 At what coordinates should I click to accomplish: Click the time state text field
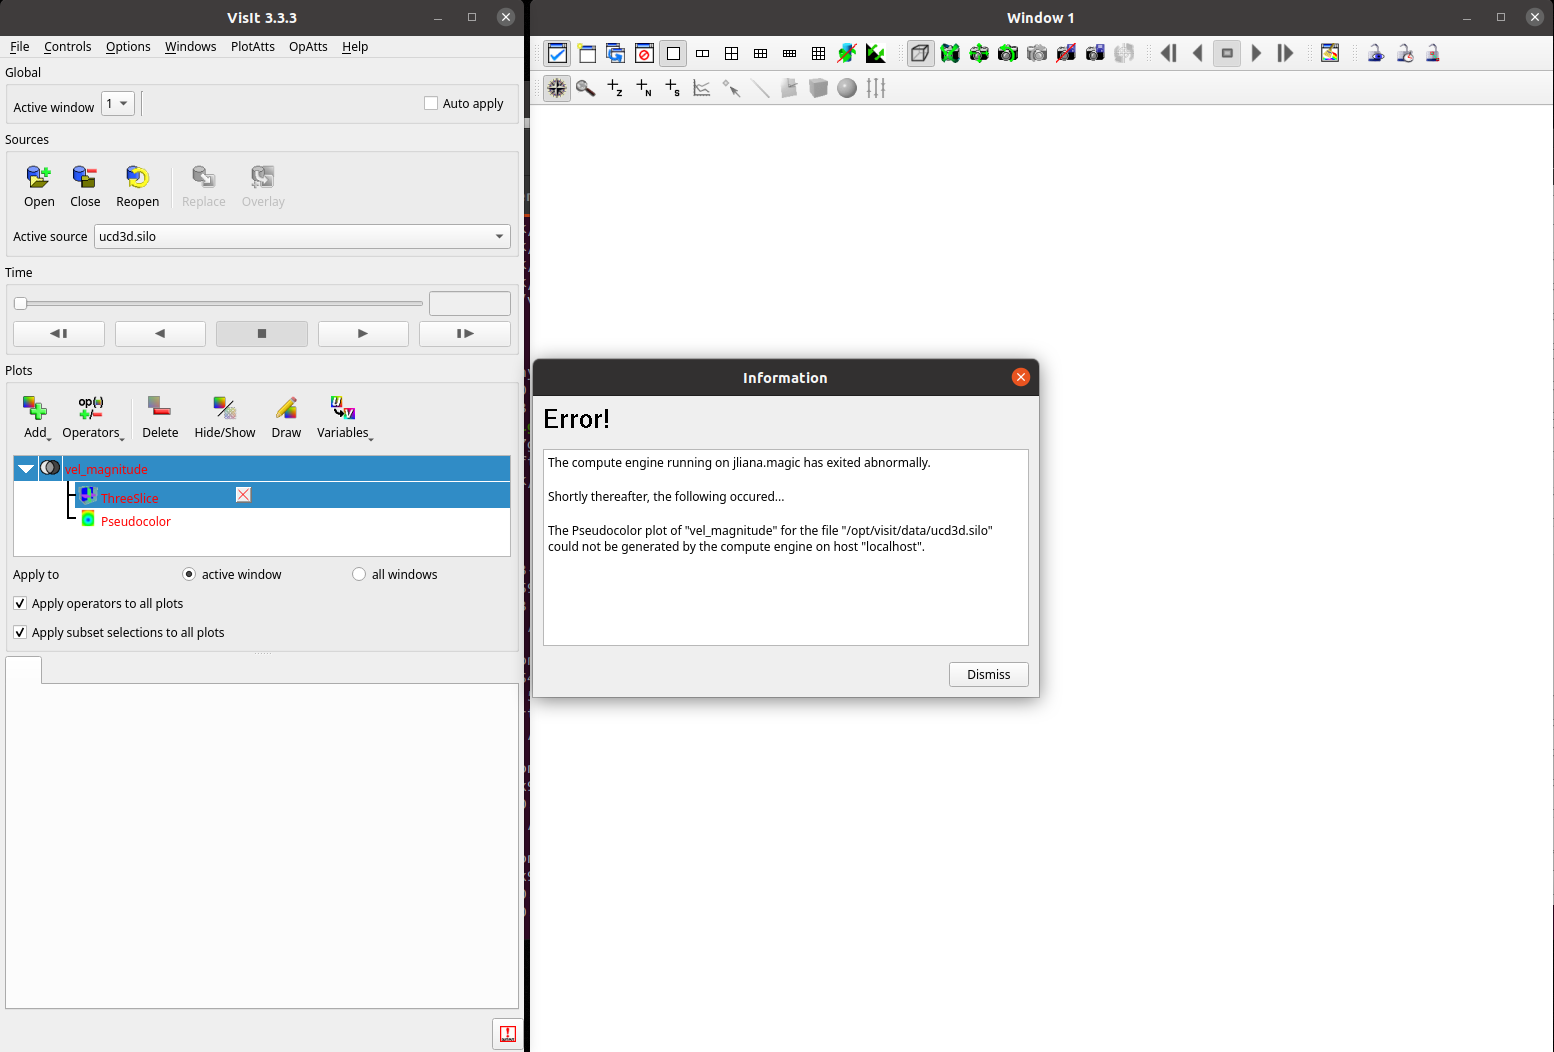470,303
